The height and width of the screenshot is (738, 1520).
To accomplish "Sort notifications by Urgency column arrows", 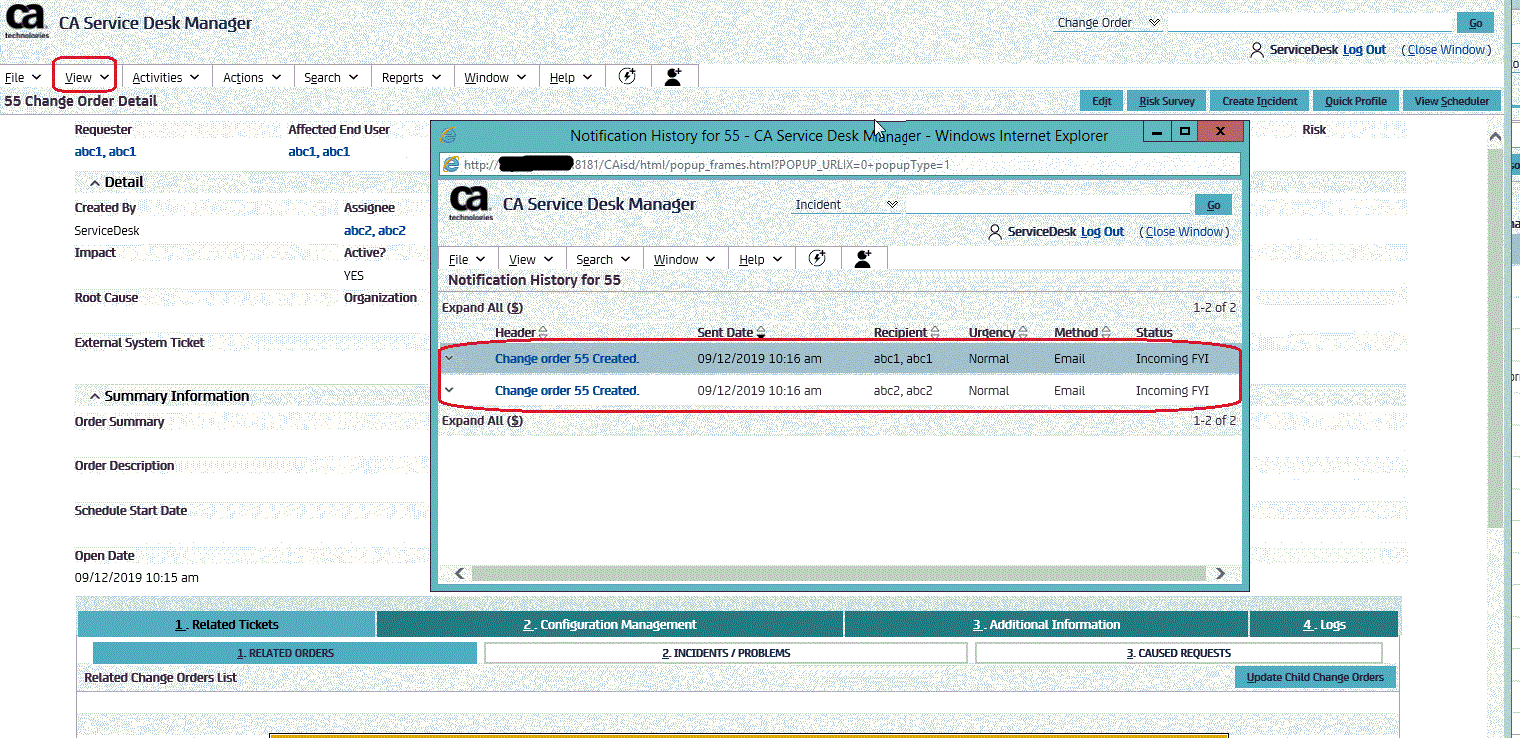I will click(1022, 333).
